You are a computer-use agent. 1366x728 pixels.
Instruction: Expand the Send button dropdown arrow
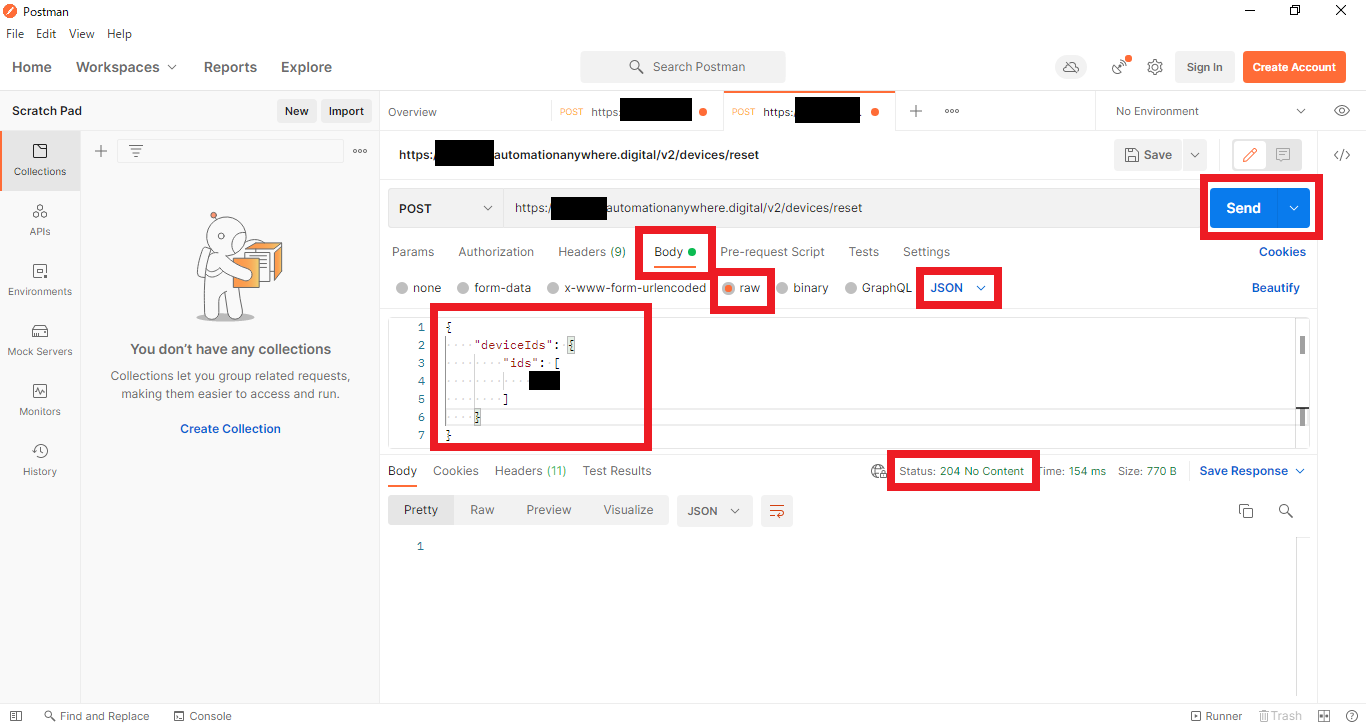click(1294, 208)
